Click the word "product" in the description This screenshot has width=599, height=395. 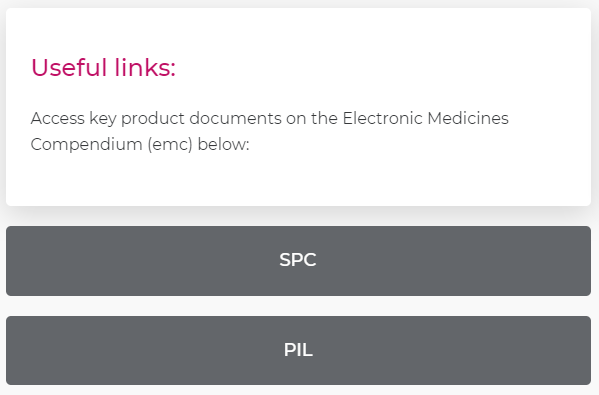153,119
